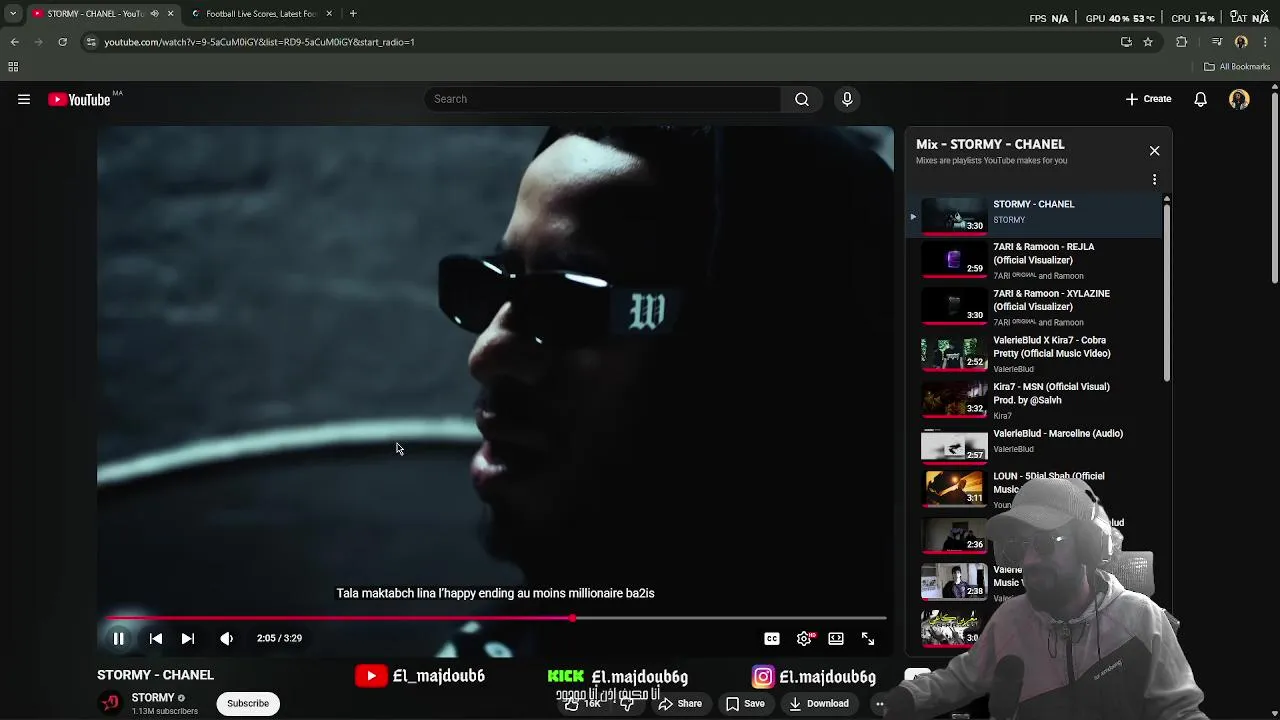Mute the STORMY tab audio icon
This screenshot has width=1280, height=720.
154,14
